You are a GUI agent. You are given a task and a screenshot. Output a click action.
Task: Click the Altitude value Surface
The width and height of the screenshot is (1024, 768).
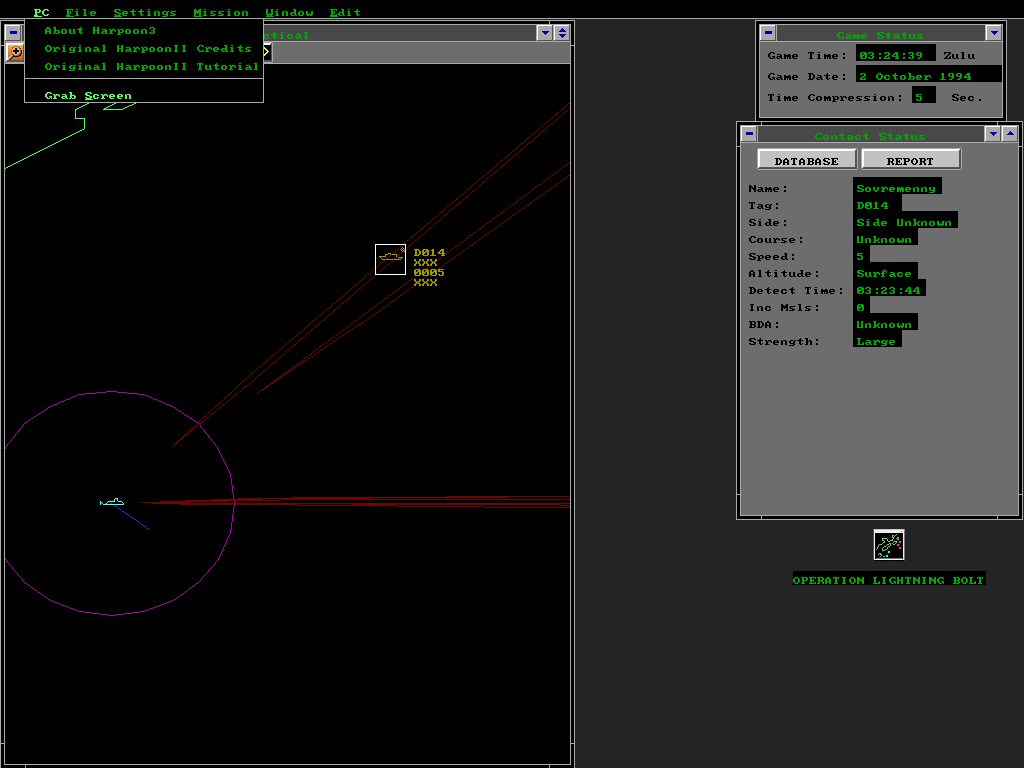click(x=885, y=273)
